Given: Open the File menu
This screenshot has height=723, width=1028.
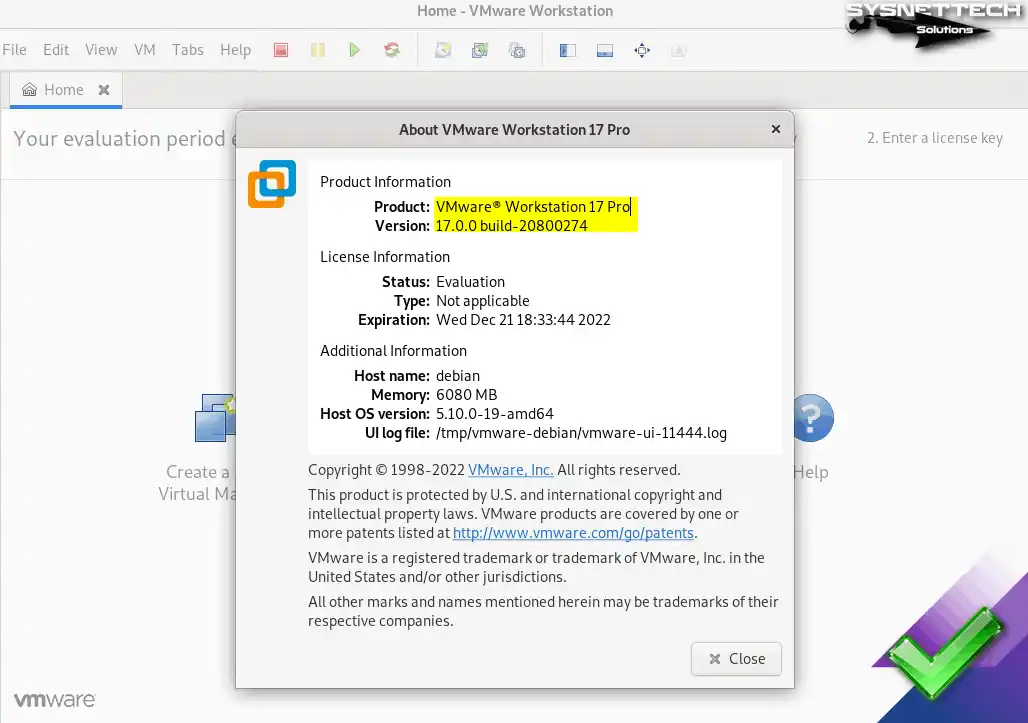Looking at the screenshot, I should tap(15, 50).
